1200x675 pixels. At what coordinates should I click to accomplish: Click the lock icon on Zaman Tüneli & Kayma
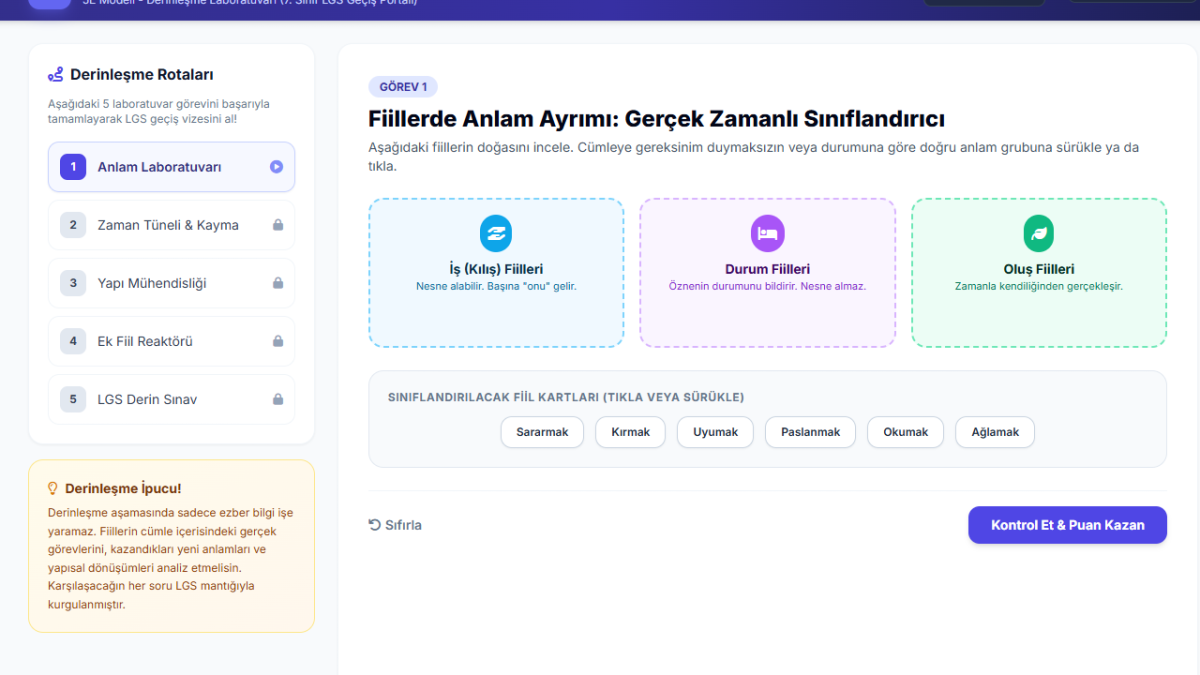[x=278, y=225]
